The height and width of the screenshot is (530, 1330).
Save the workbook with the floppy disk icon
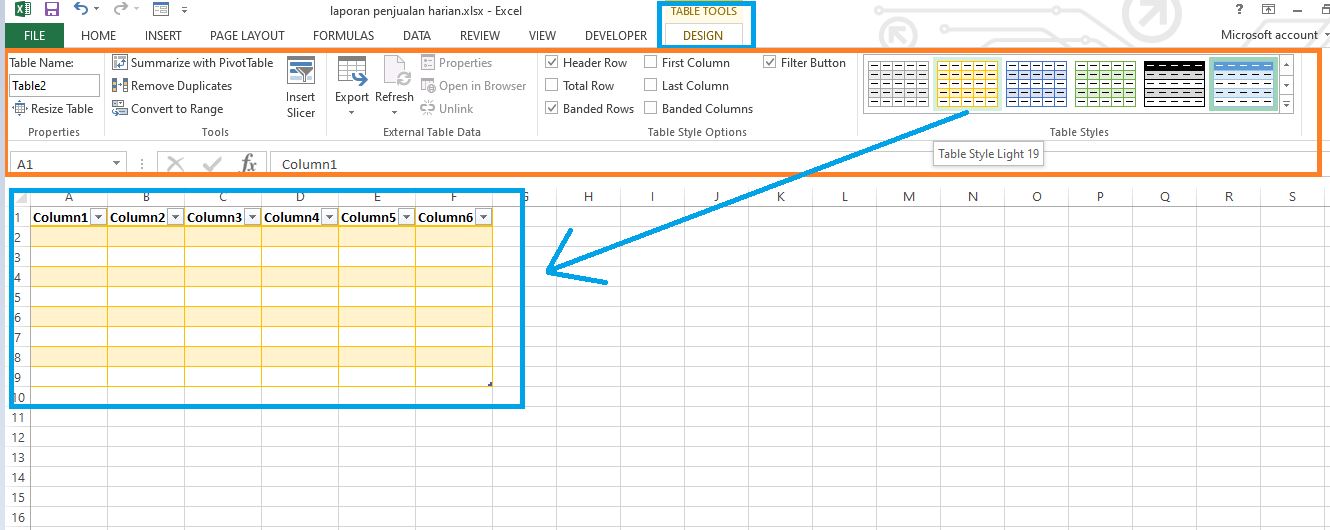51,10
